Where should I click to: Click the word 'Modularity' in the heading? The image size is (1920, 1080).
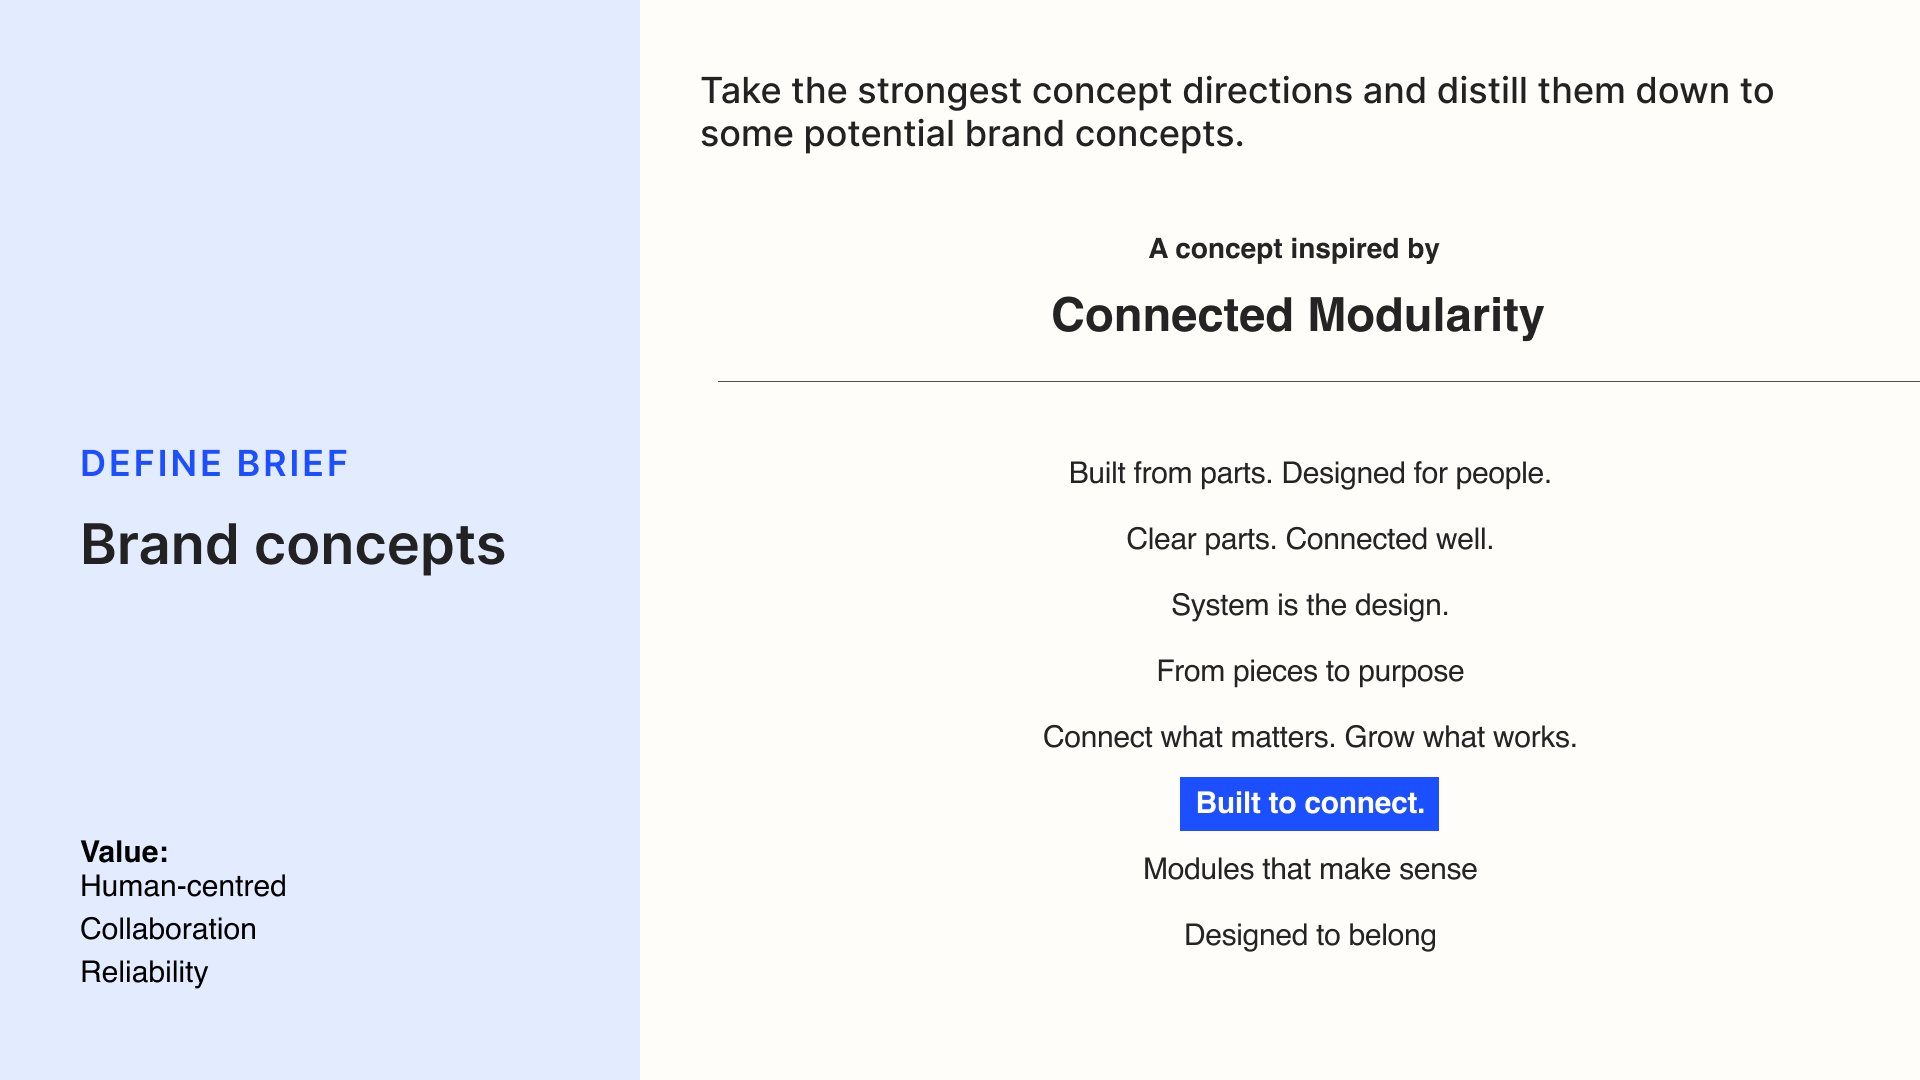1425,316
